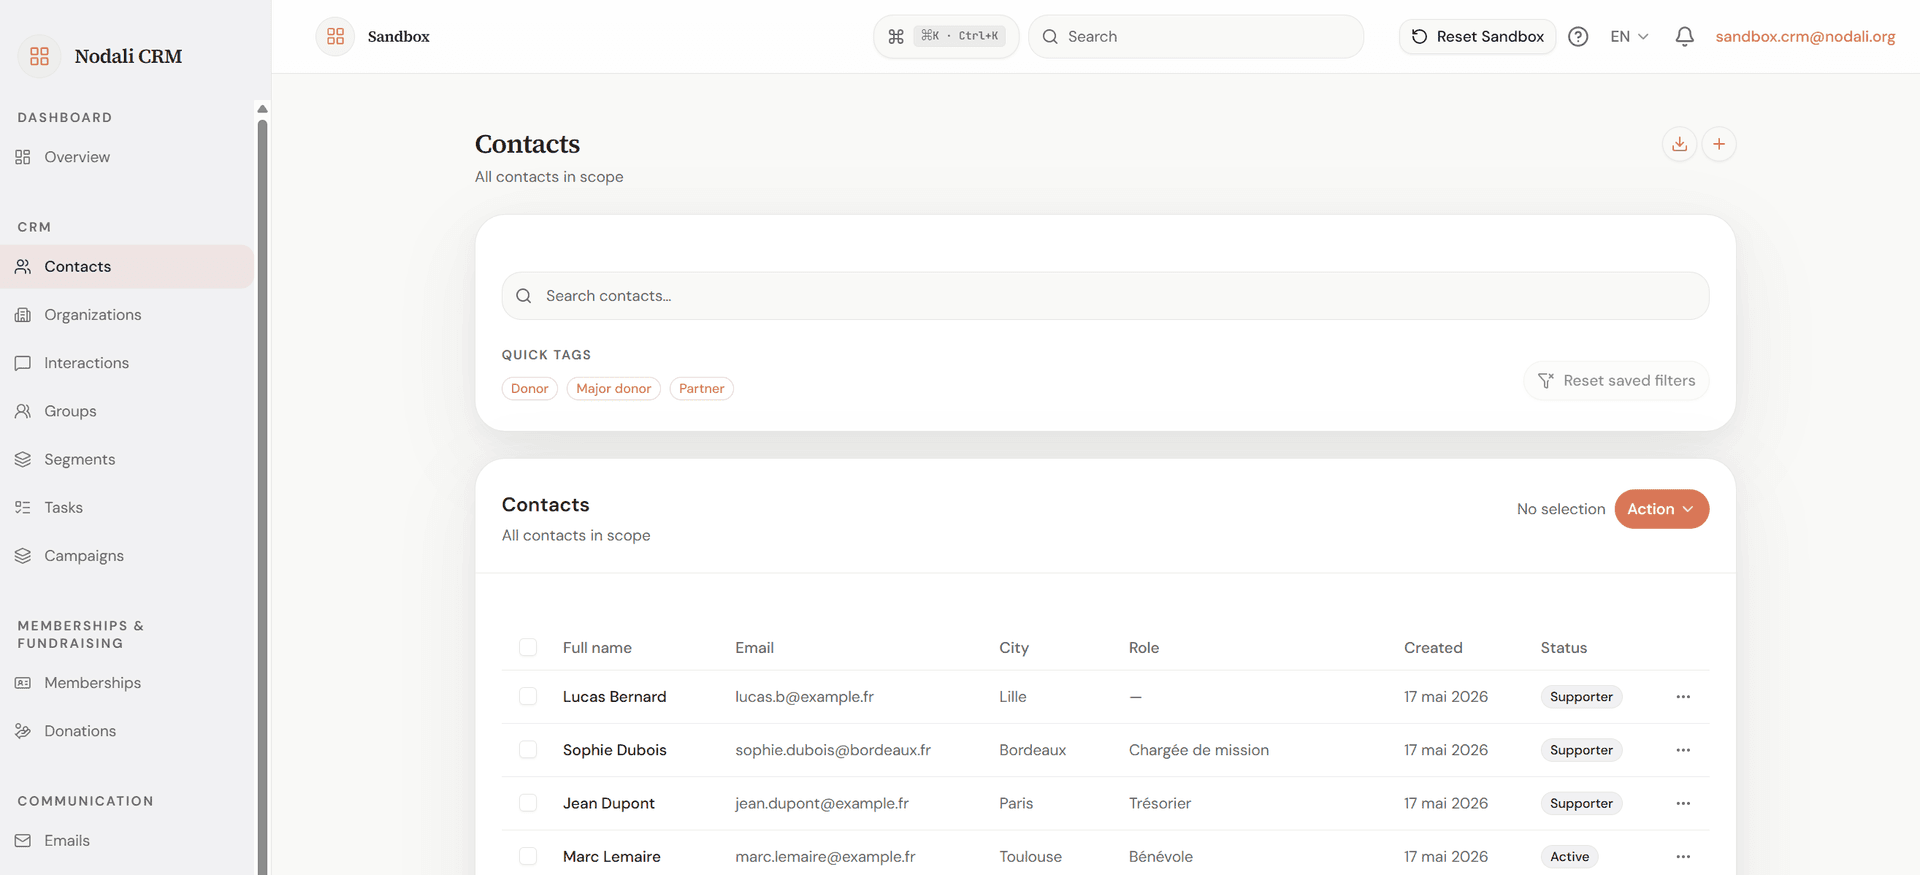Click Reset Sandbox button
The image size is (1920, 875).
click(x=1477, y=36)
